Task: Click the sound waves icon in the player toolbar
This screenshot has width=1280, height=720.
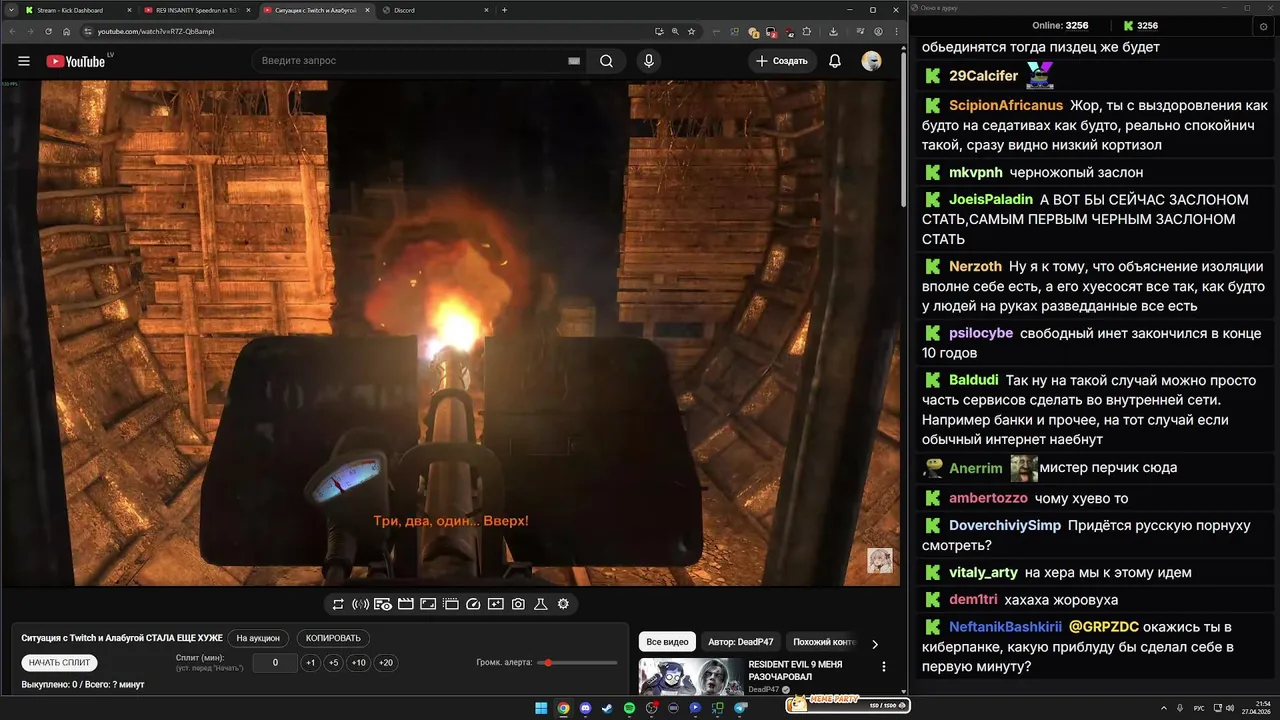Action: click(360, 604)
